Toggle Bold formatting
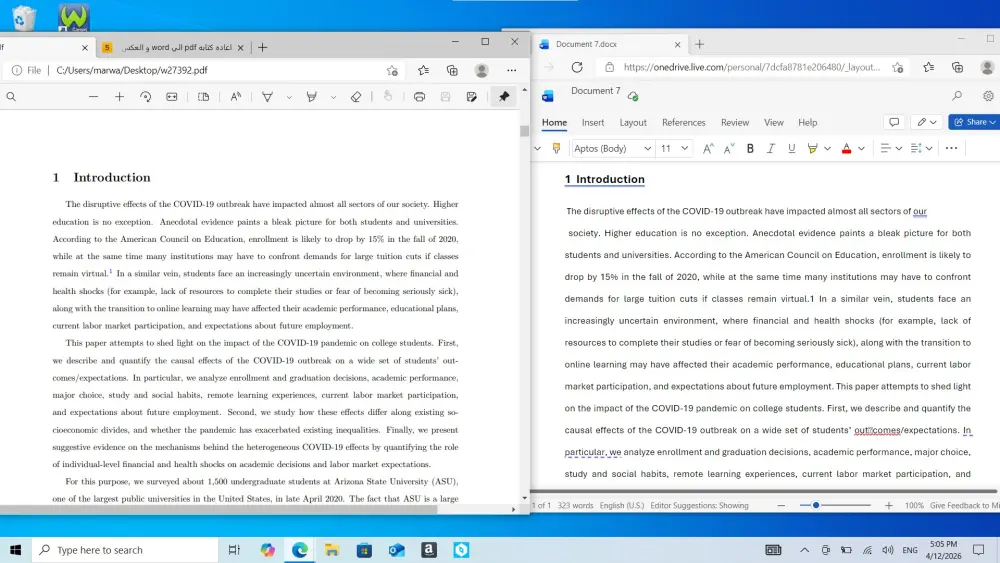The height and width of the screenshot is (563, 1000). pyautogui.click(x=750, y=149)
